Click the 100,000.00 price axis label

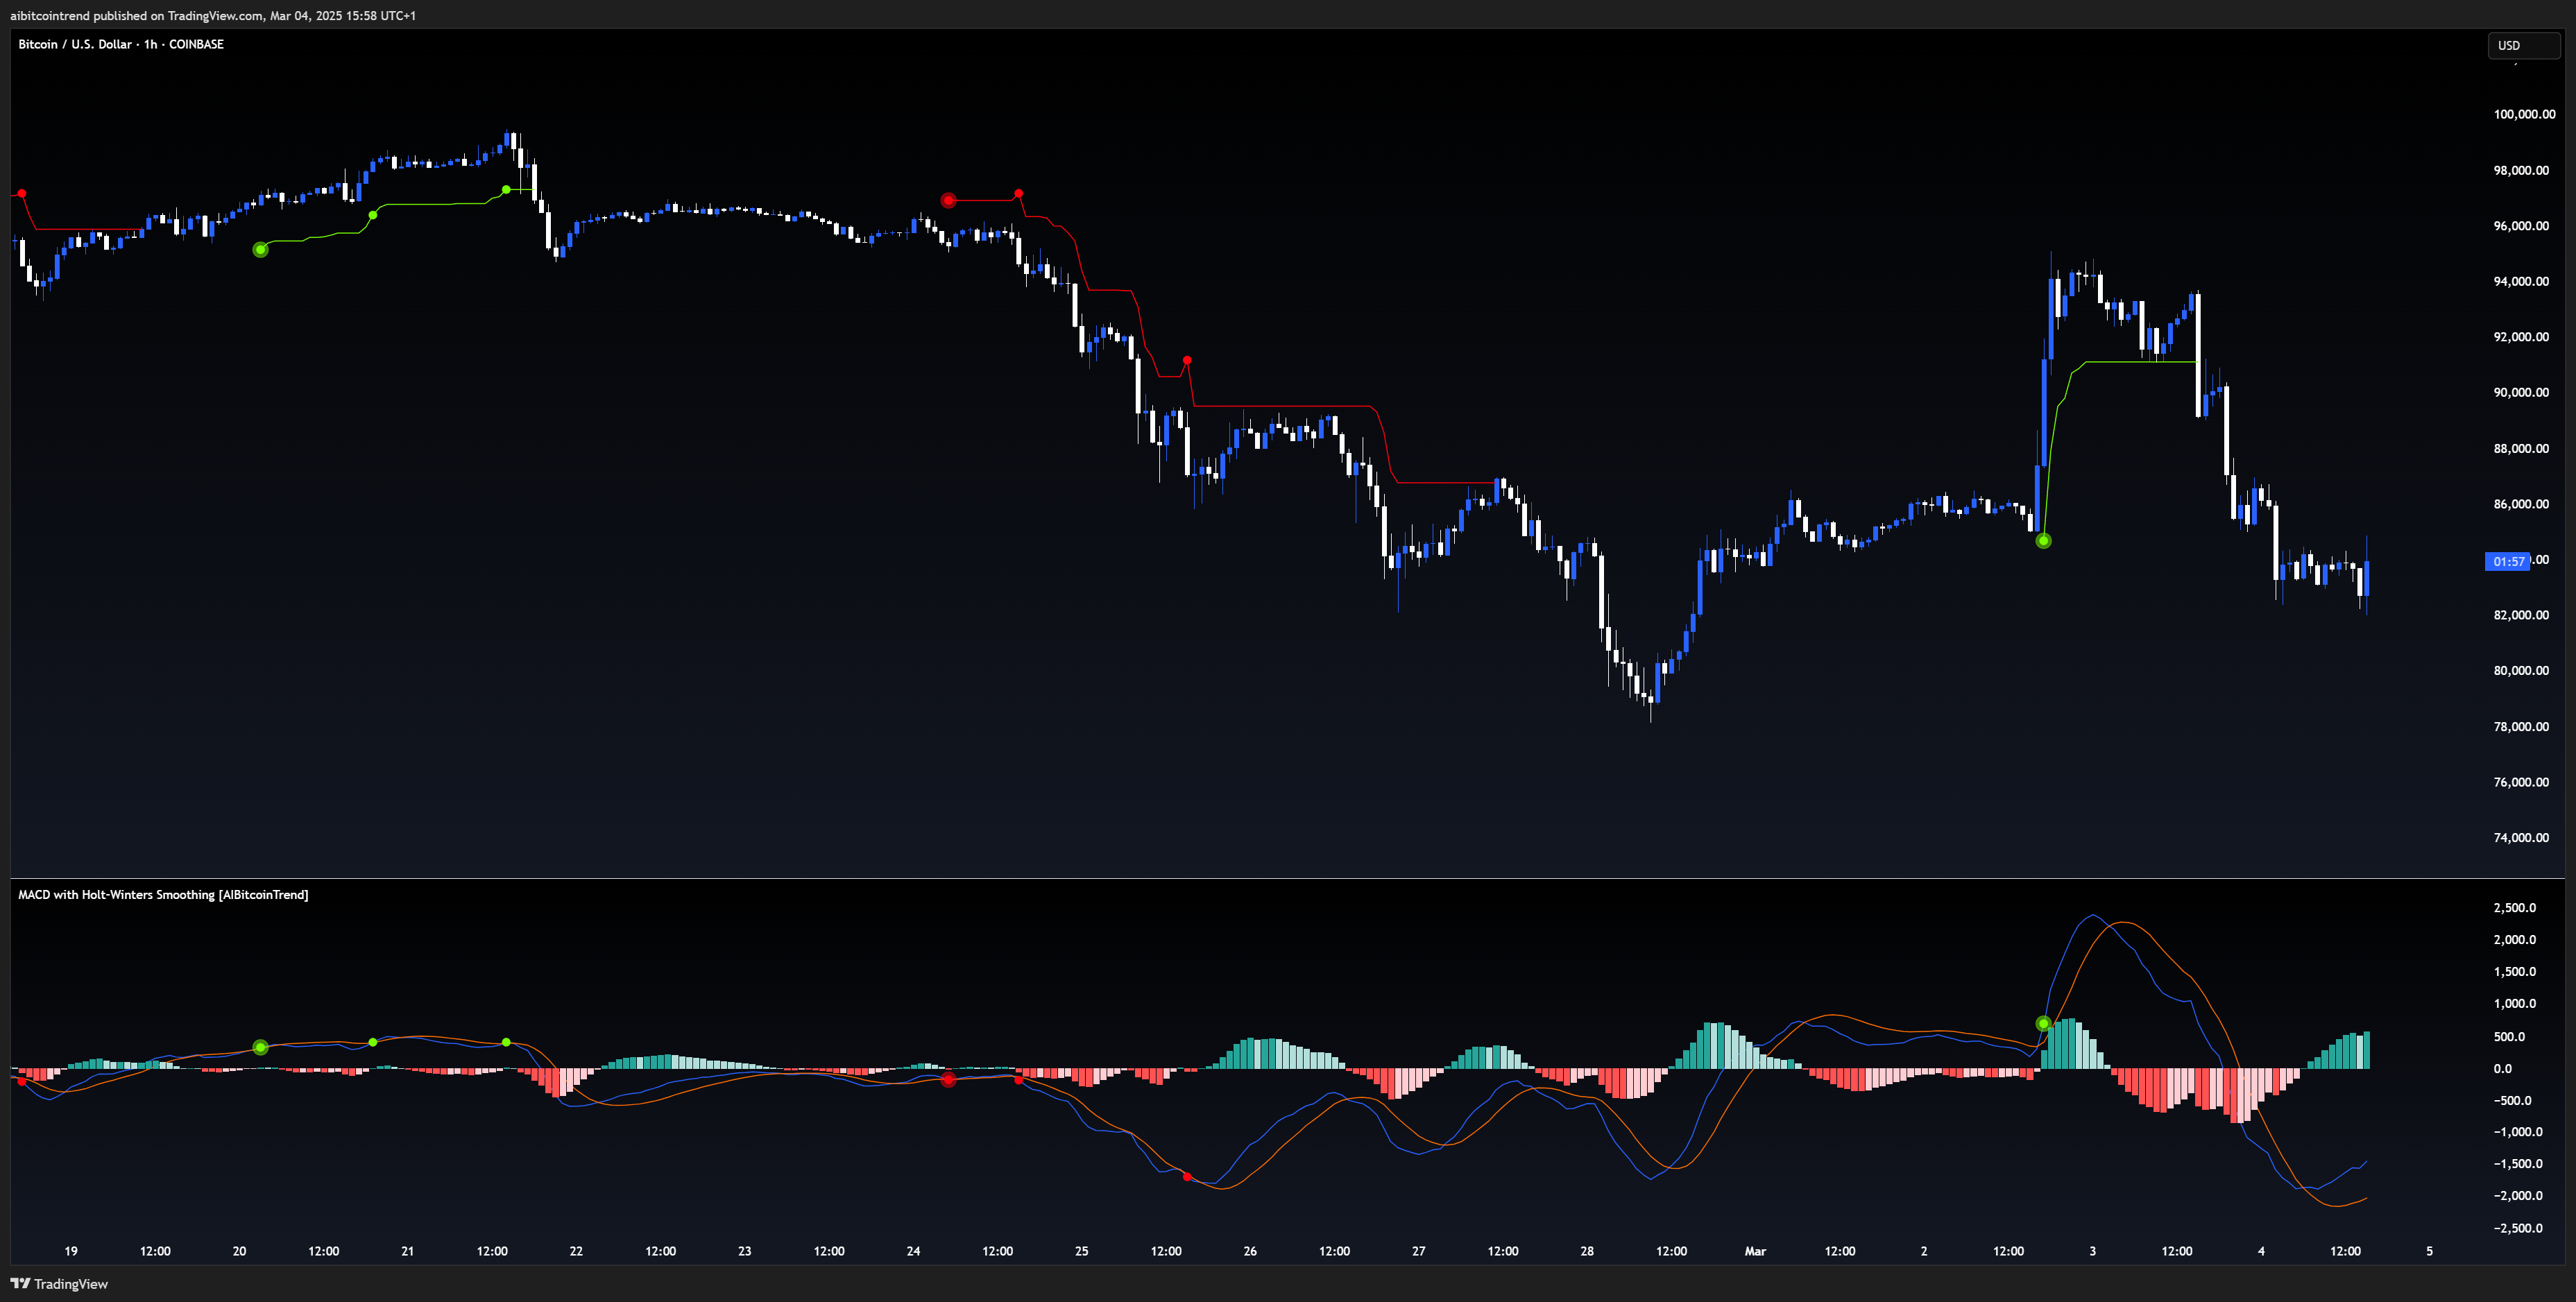click(2524, 114)
